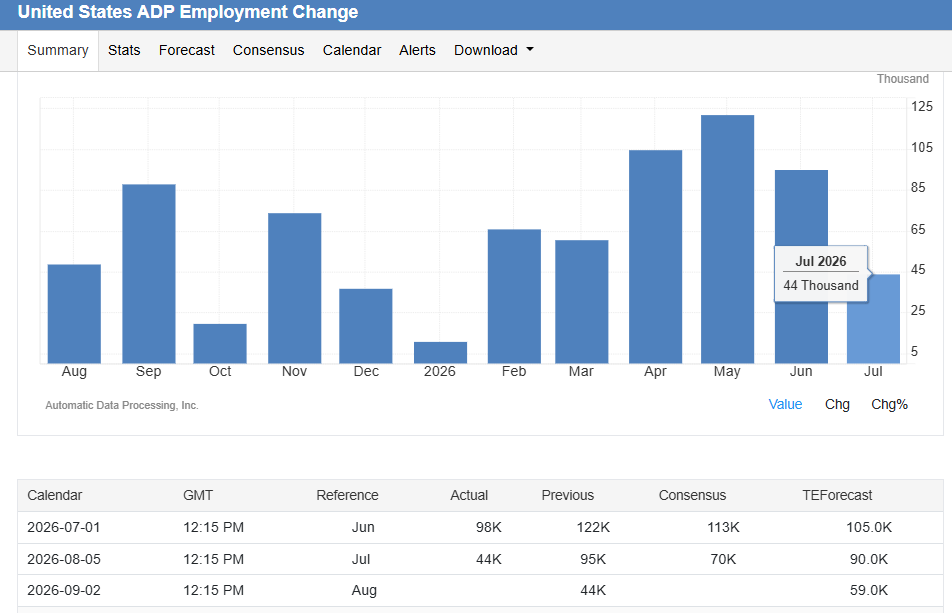
Task: Click the 105.0K TEForecast value
Action: point(869,527)
